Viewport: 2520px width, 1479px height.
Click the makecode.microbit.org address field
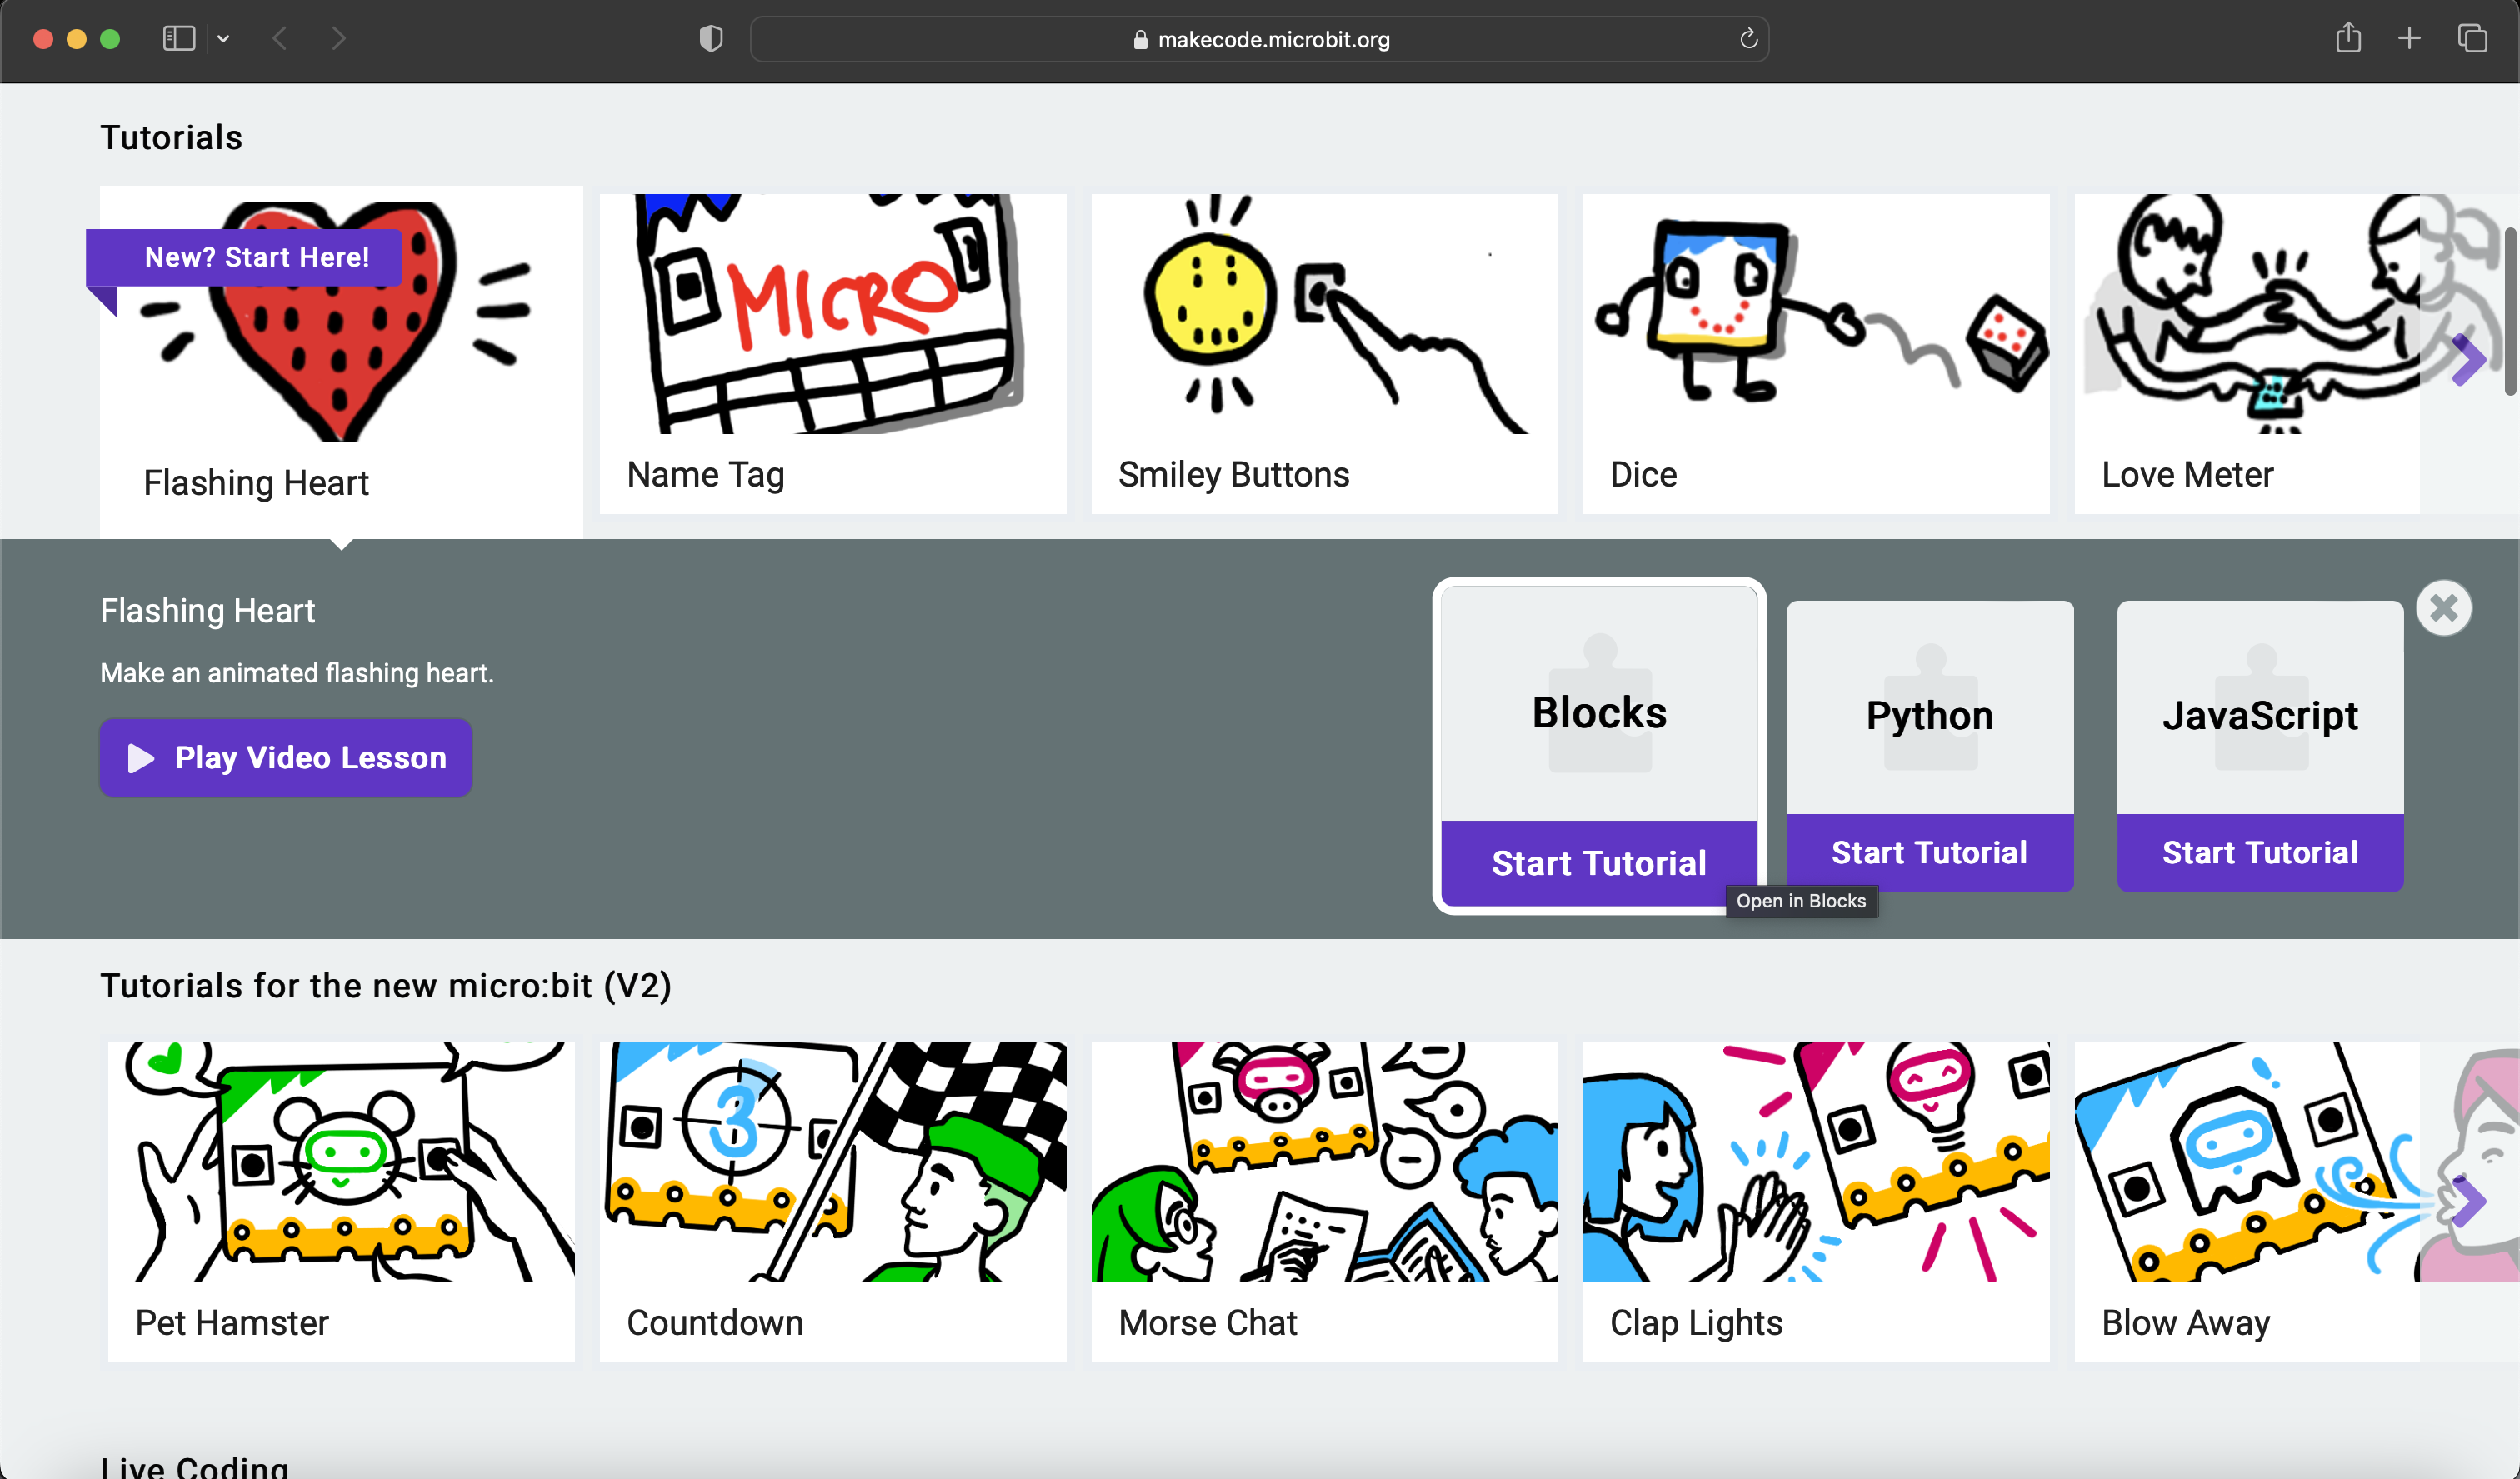click(1260, 39)
